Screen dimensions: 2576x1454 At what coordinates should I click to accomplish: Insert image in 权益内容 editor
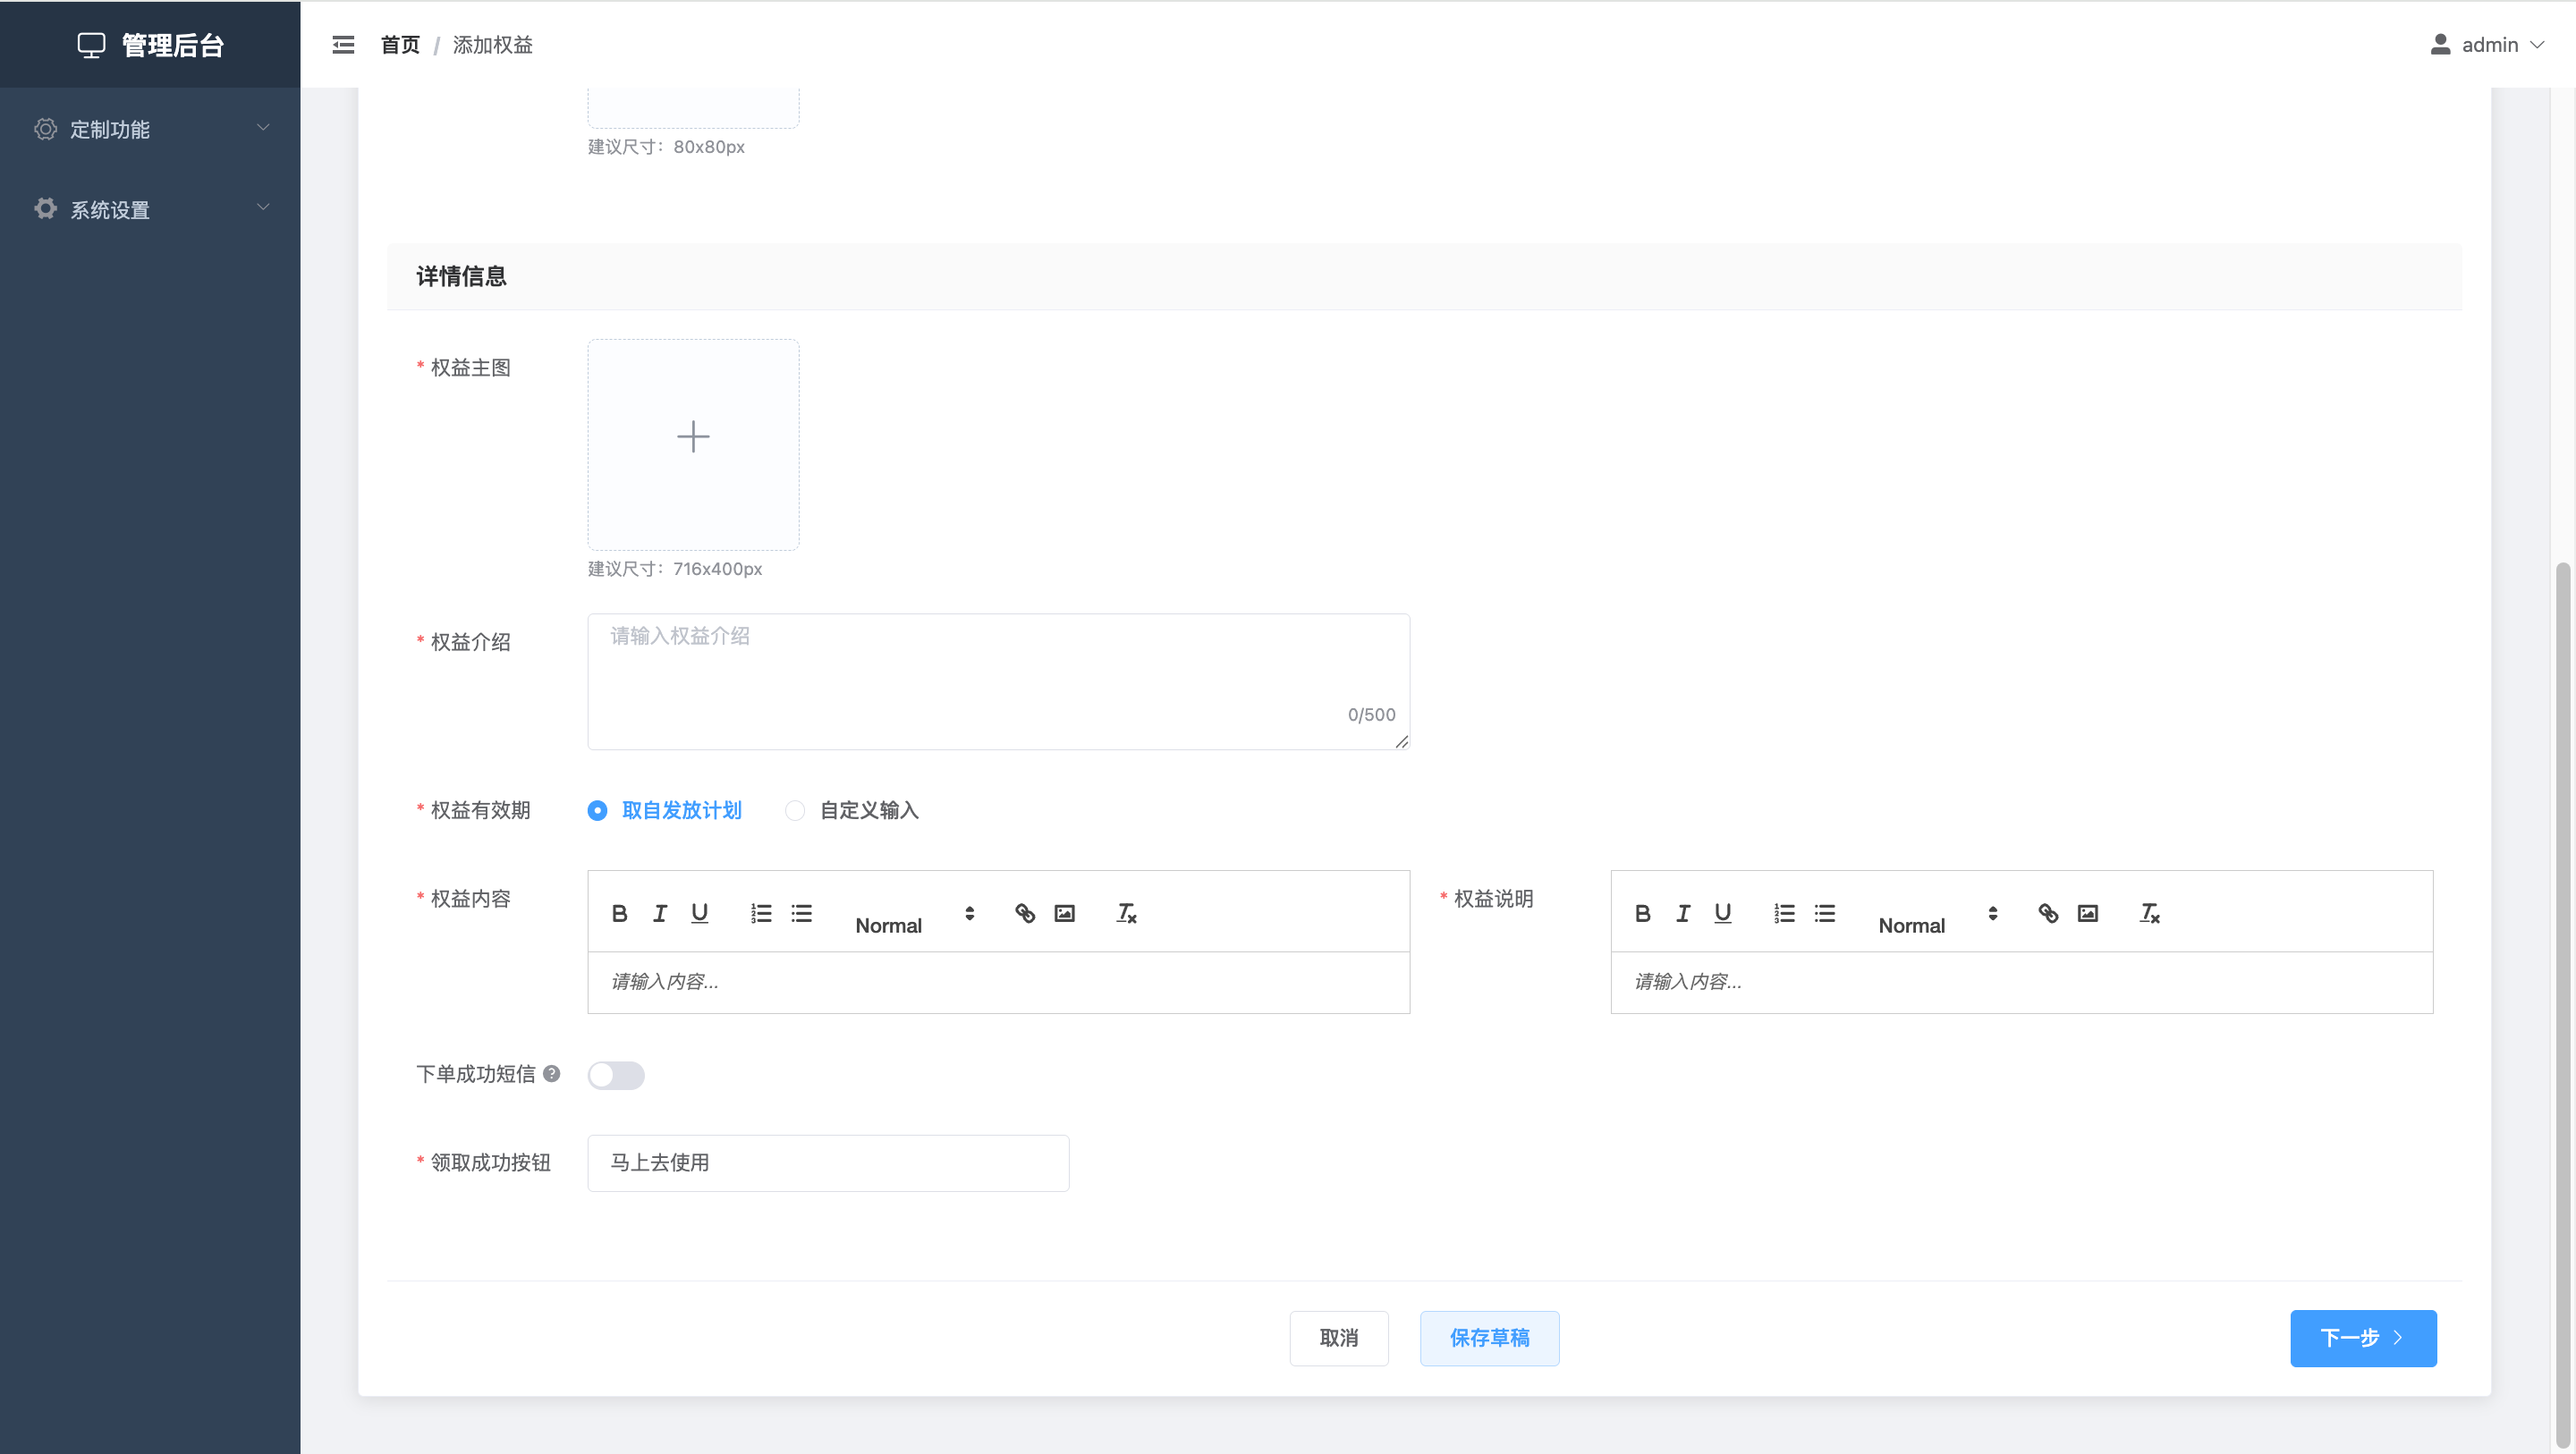[1065, 913]
